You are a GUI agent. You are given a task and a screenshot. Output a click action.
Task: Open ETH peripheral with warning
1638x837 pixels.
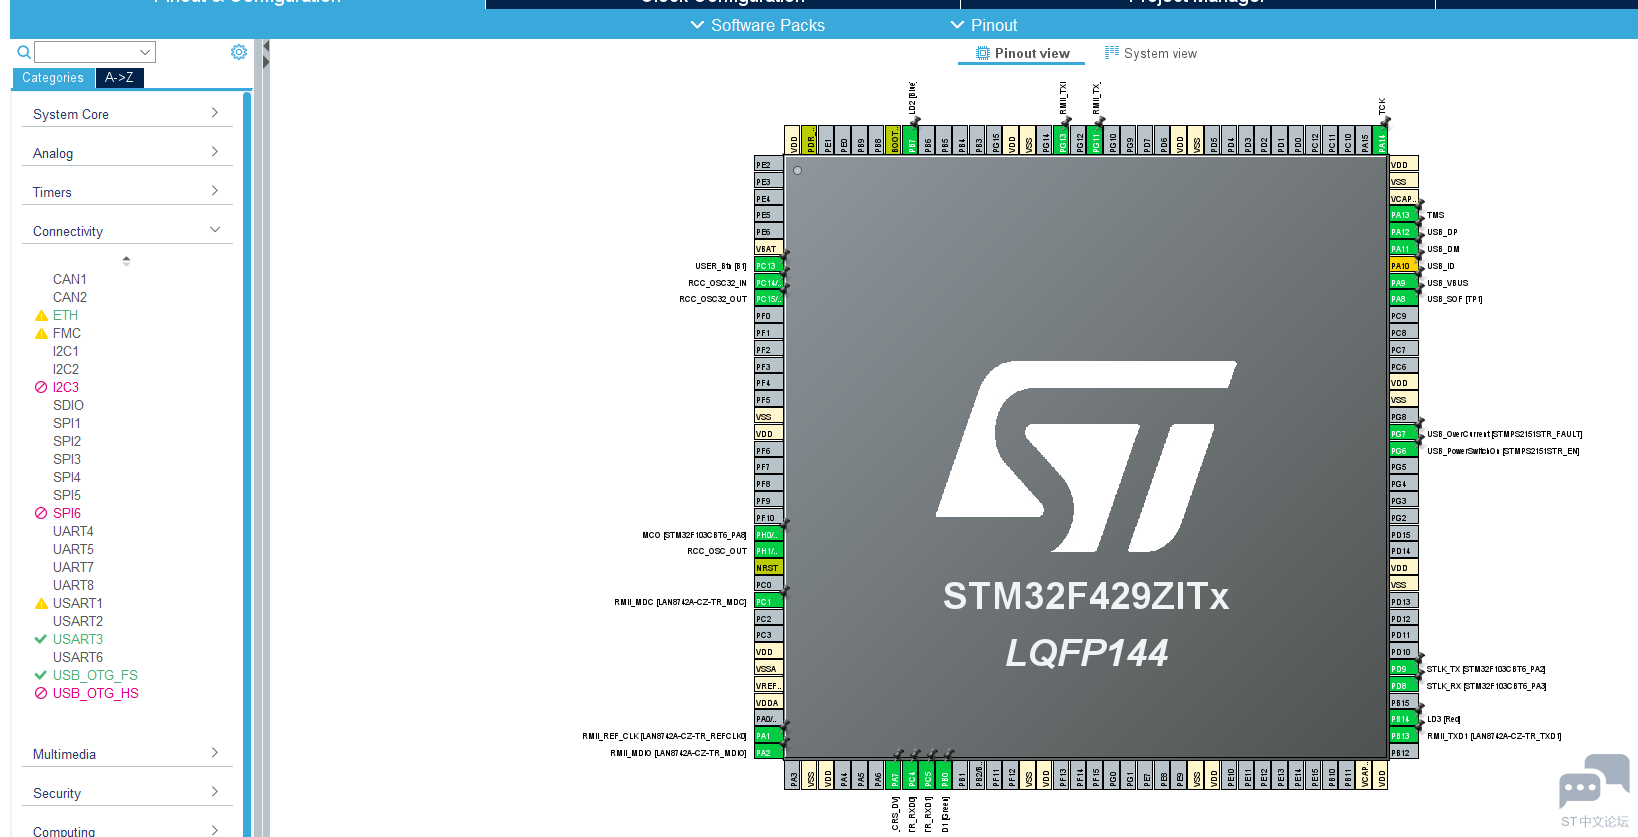(x=65, y=315)
